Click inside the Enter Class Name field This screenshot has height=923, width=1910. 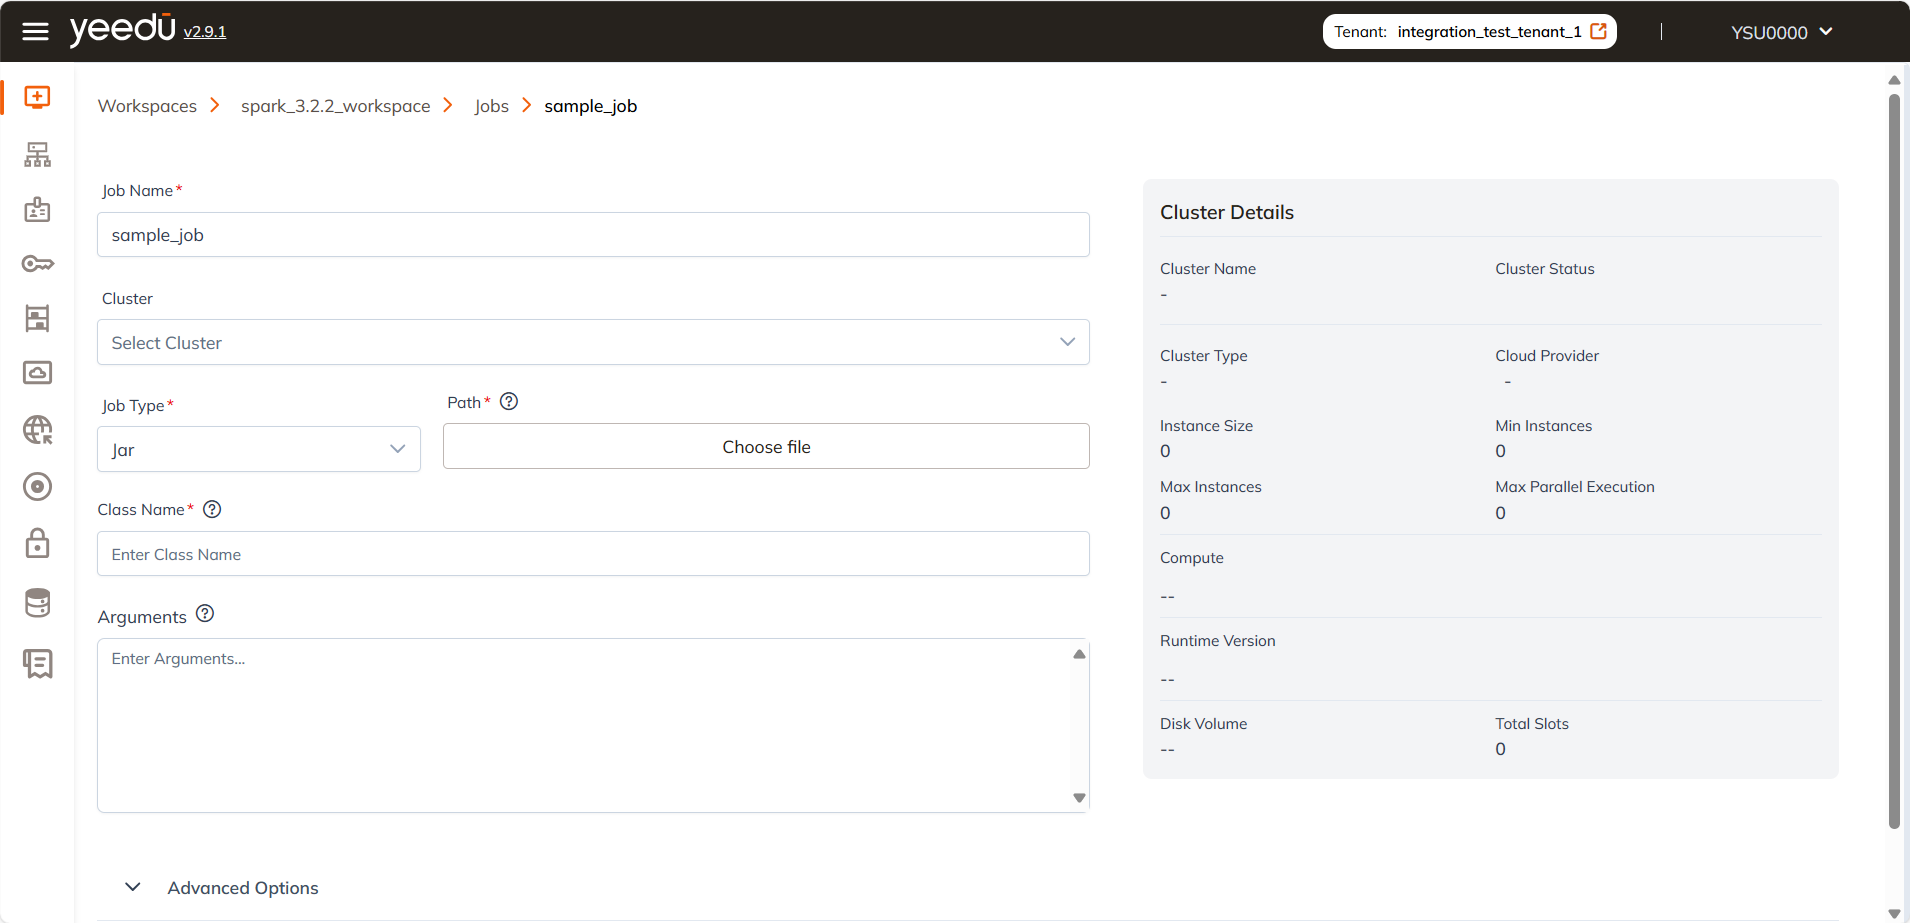point(593,553)
